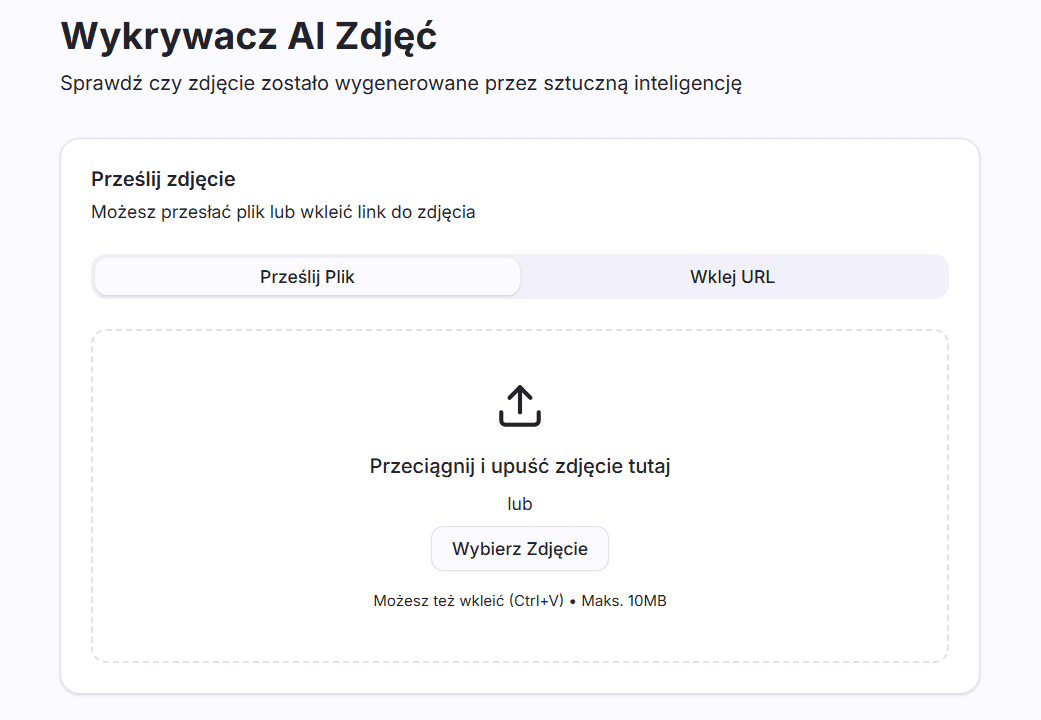Click the Przeciągnij i upuść zdjęcie tutaj label
The width and height of the screenshot is (1041, 720).
(519, 466)
